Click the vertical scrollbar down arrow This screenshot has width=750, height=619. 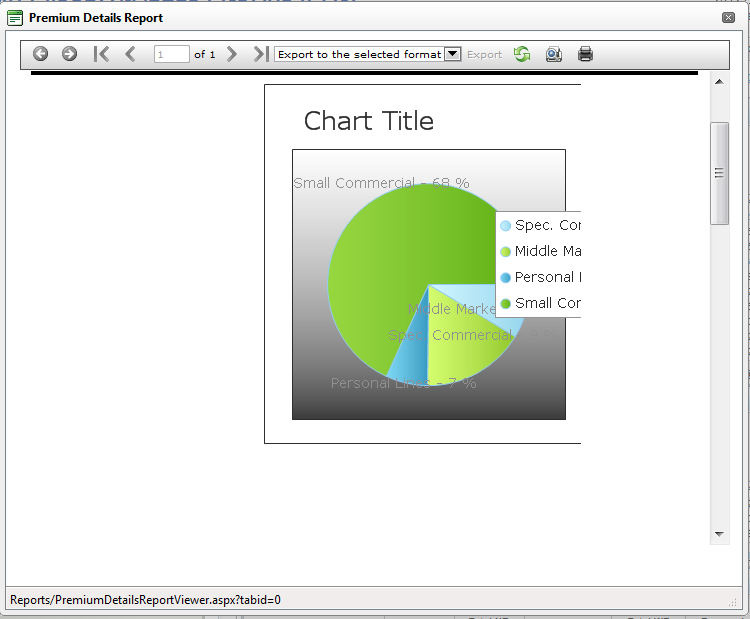(719, 534)
